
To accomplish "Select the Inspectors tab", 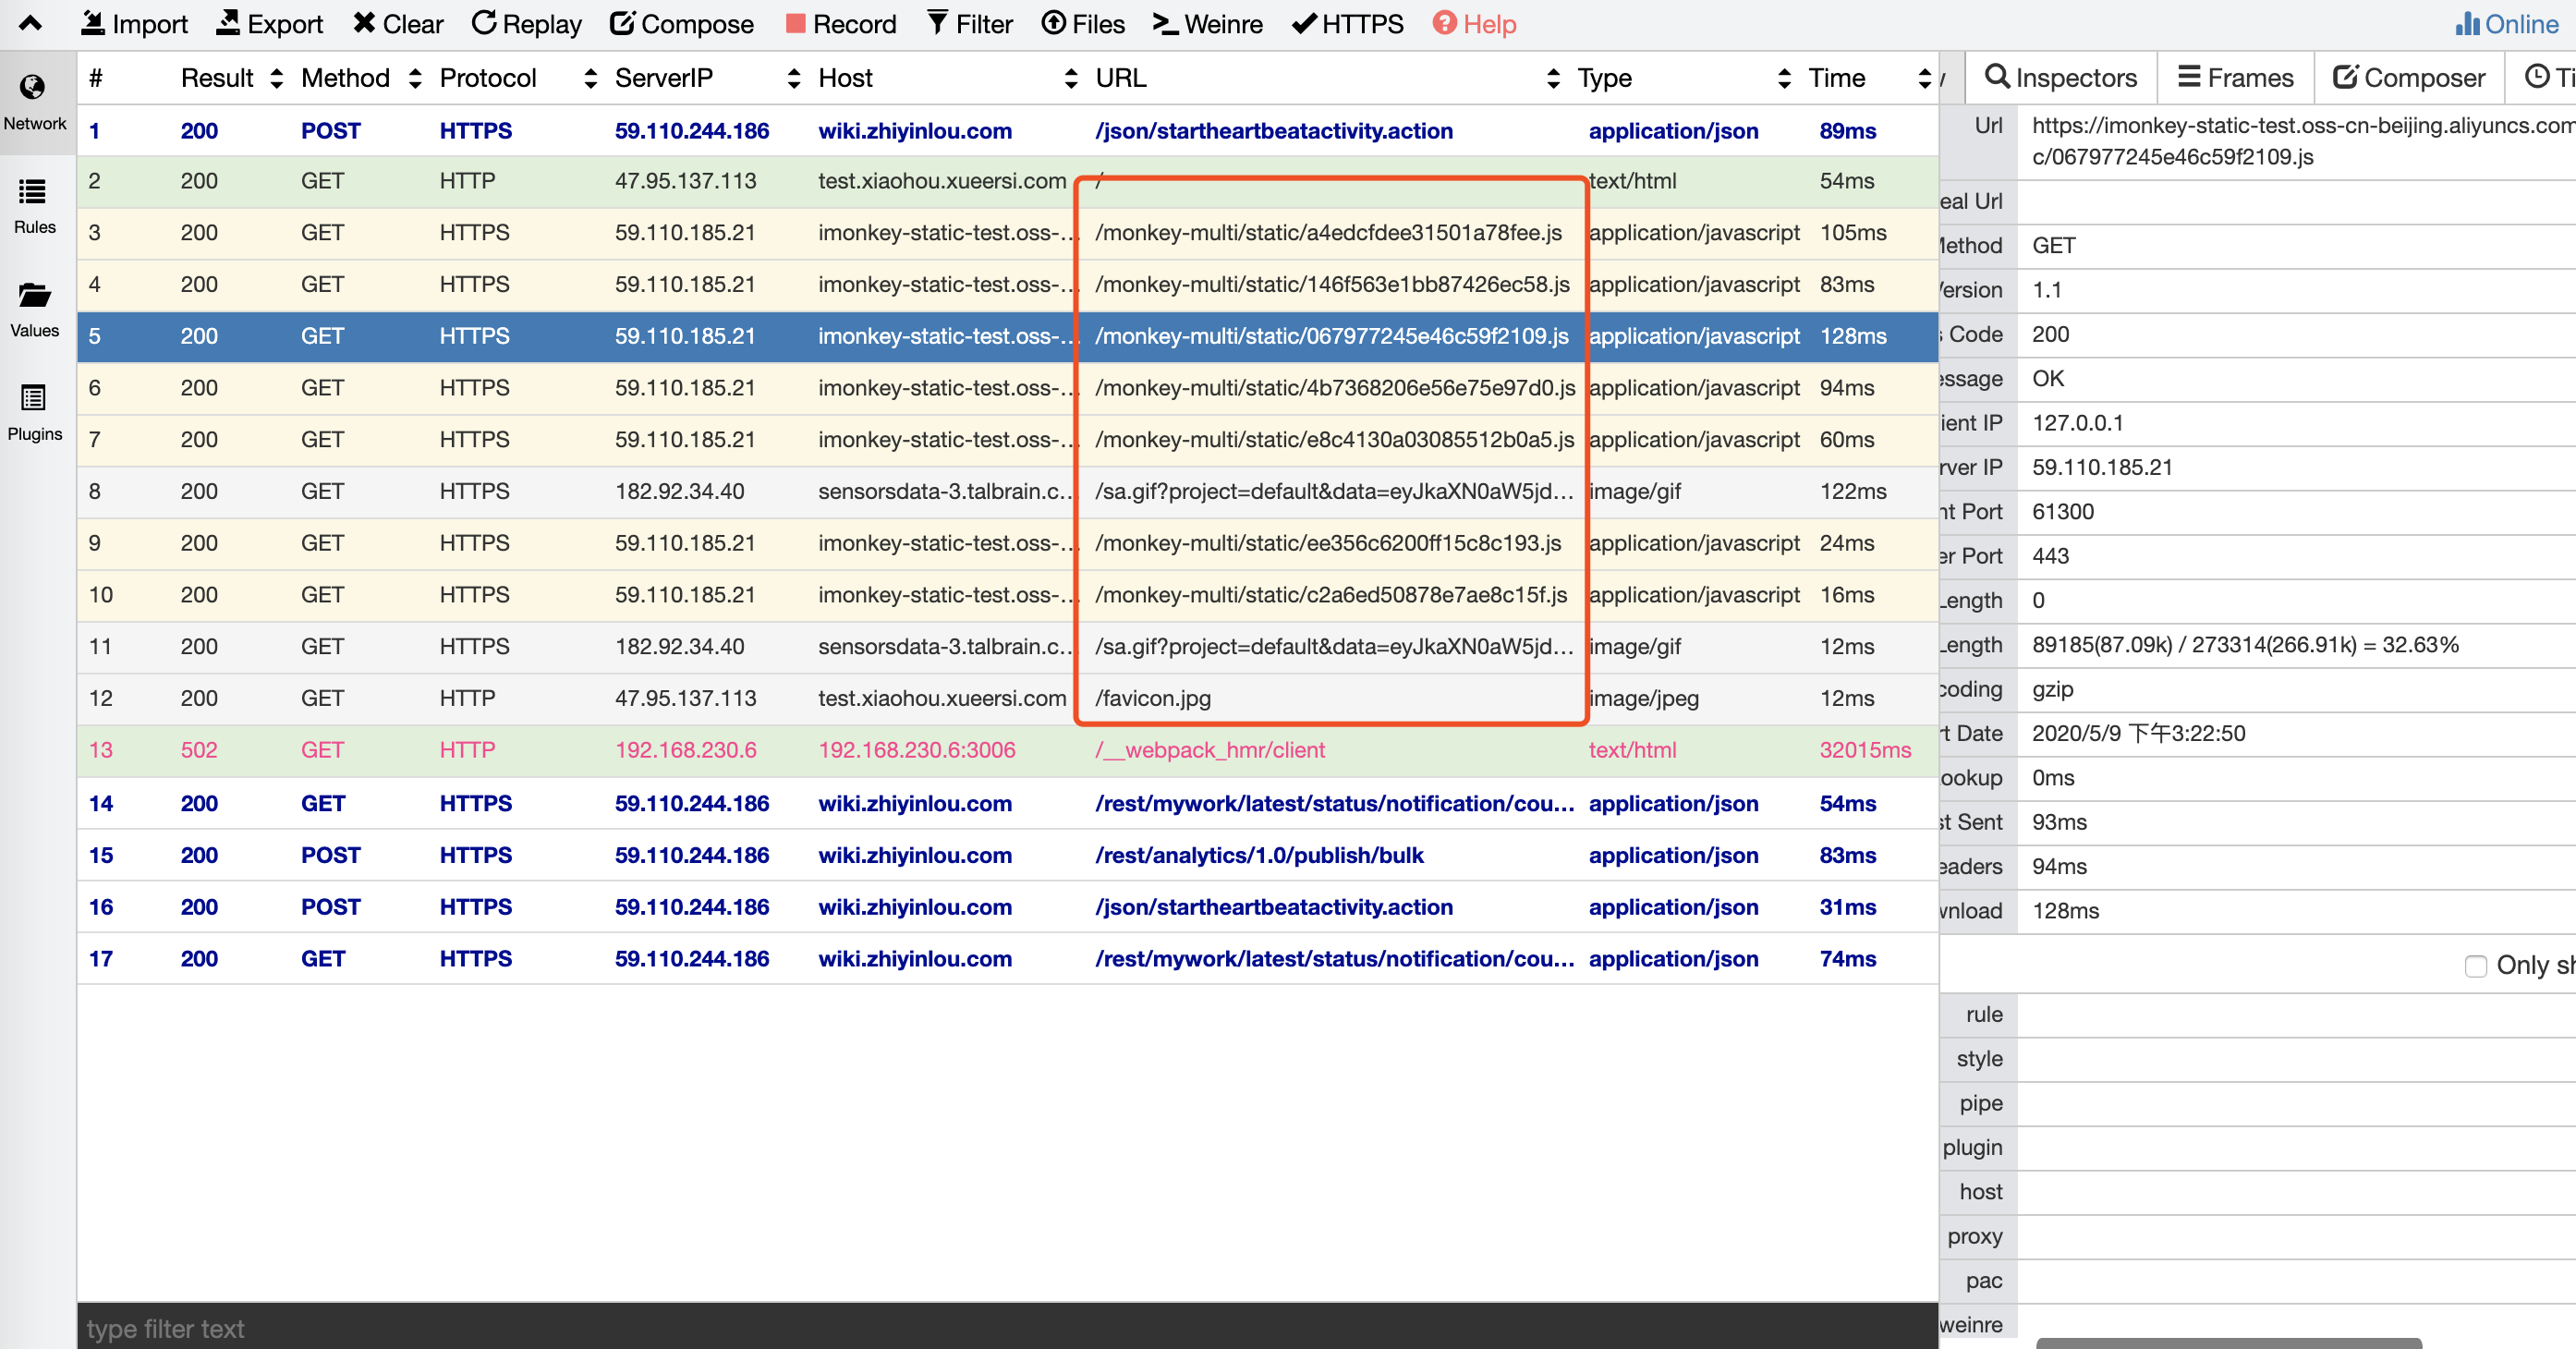I will click(2061, 78).
